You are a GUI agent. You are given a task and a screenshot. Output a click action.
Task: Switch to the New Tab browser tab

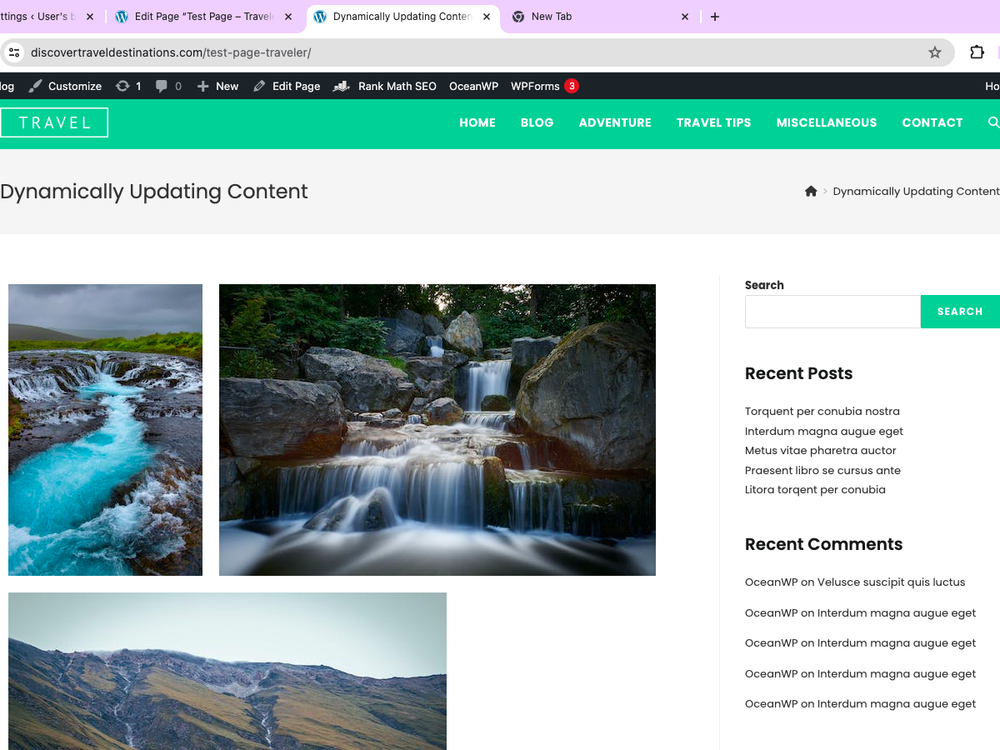click(553, 16)
